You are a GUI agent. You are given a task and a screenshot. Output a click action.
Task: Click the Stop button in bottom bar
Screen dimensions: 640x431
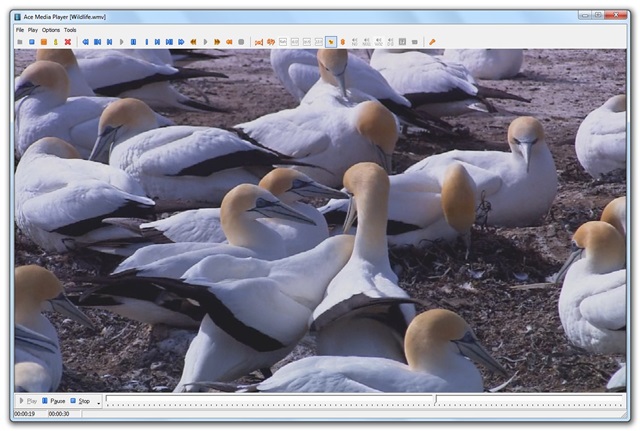tap(80, 401)
